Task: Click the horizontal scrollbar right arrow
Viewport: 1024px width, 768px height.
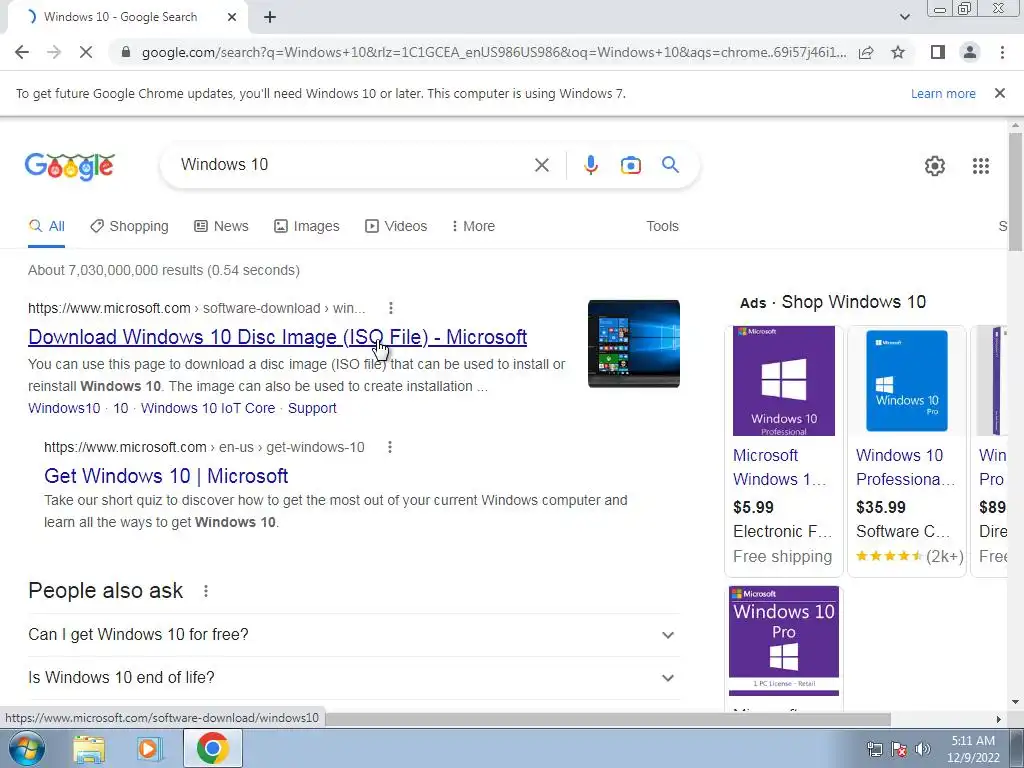Action: tap(999, 719)
